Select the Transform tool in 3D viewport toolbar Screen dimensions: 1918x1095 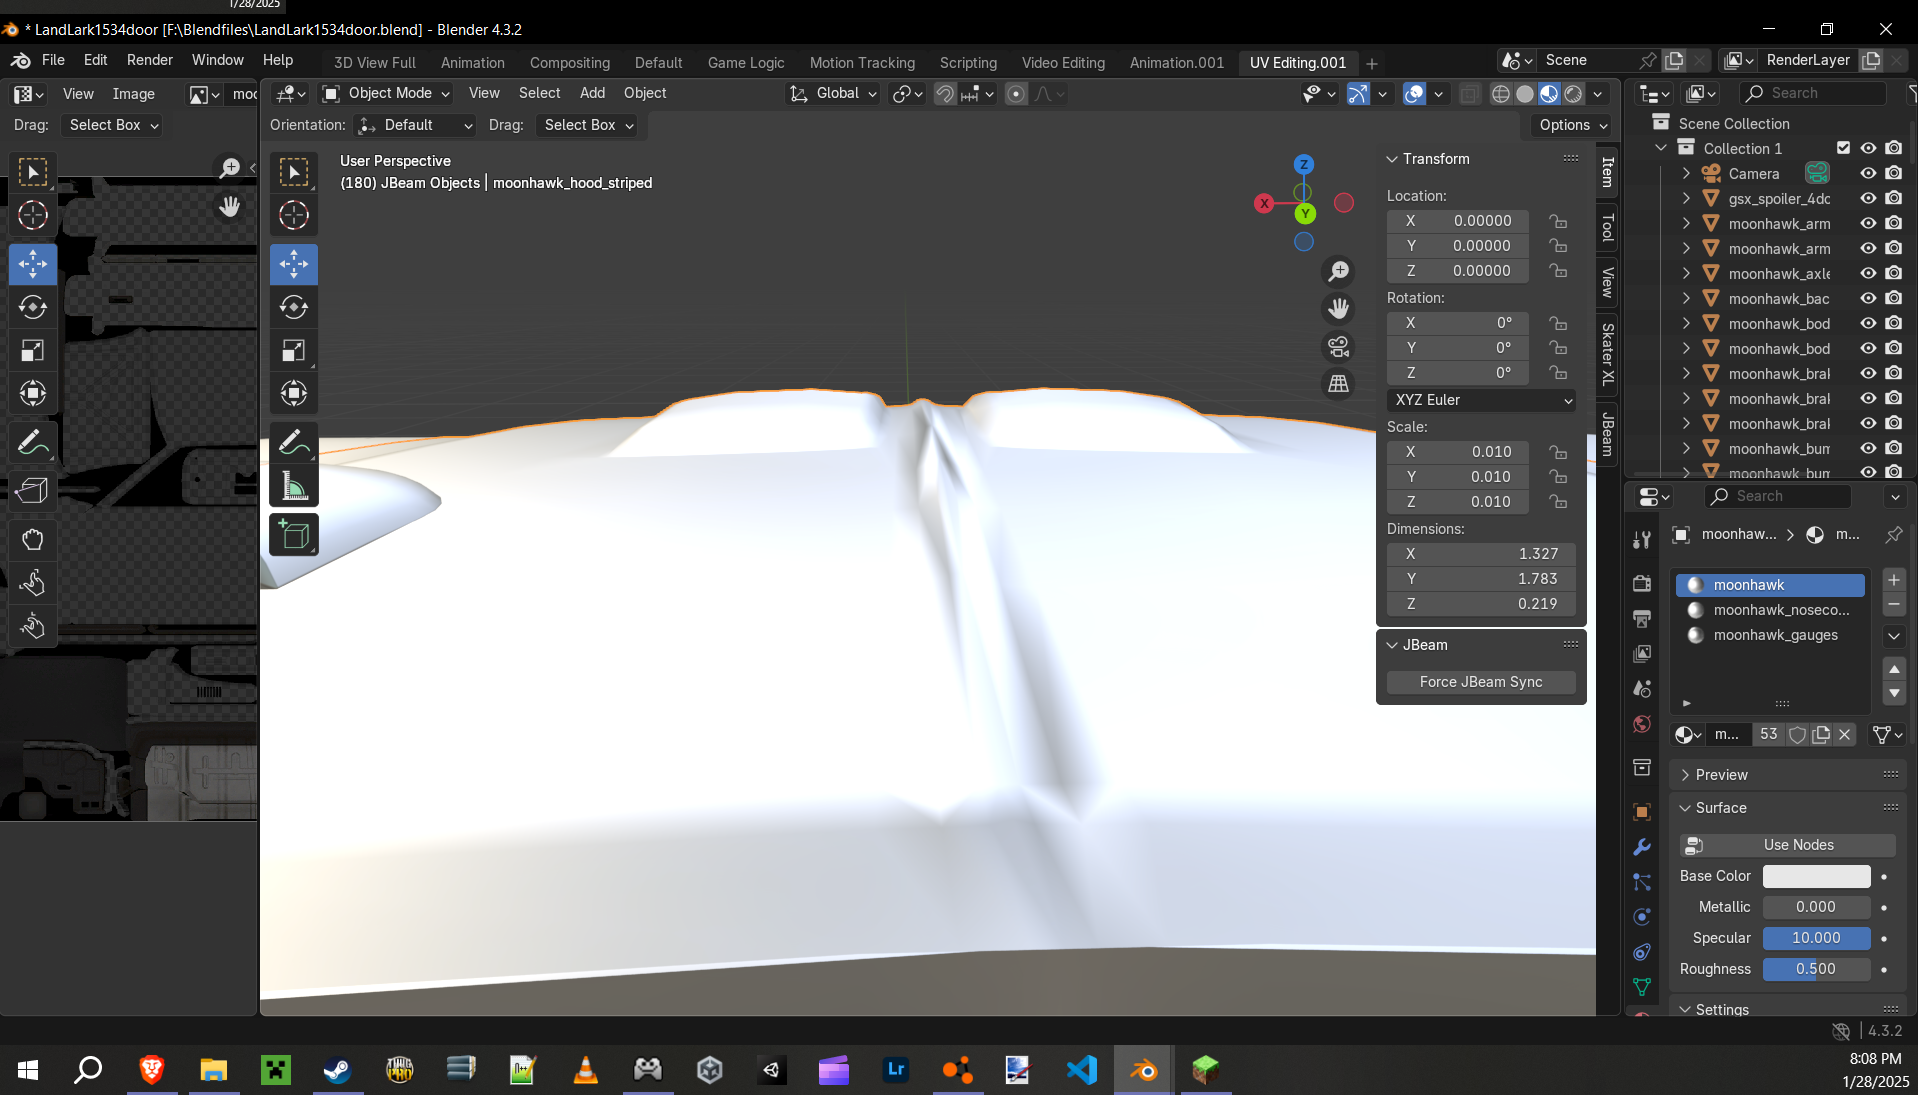(x=294, y=393)
